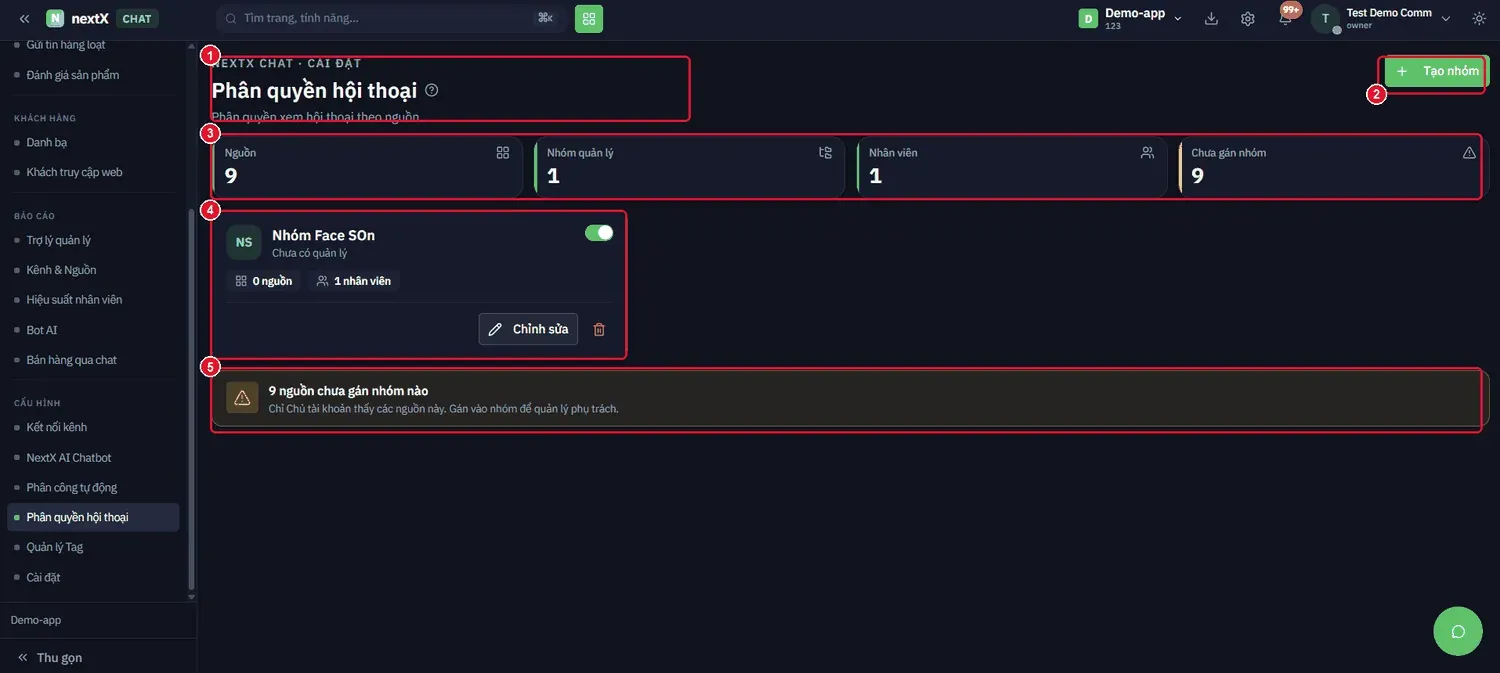Image resolution: width=1500 pixels, height=673 pixels.
Task: Open settings gear icon in header
Action: pyautogui.click(x=1248, y=18)
